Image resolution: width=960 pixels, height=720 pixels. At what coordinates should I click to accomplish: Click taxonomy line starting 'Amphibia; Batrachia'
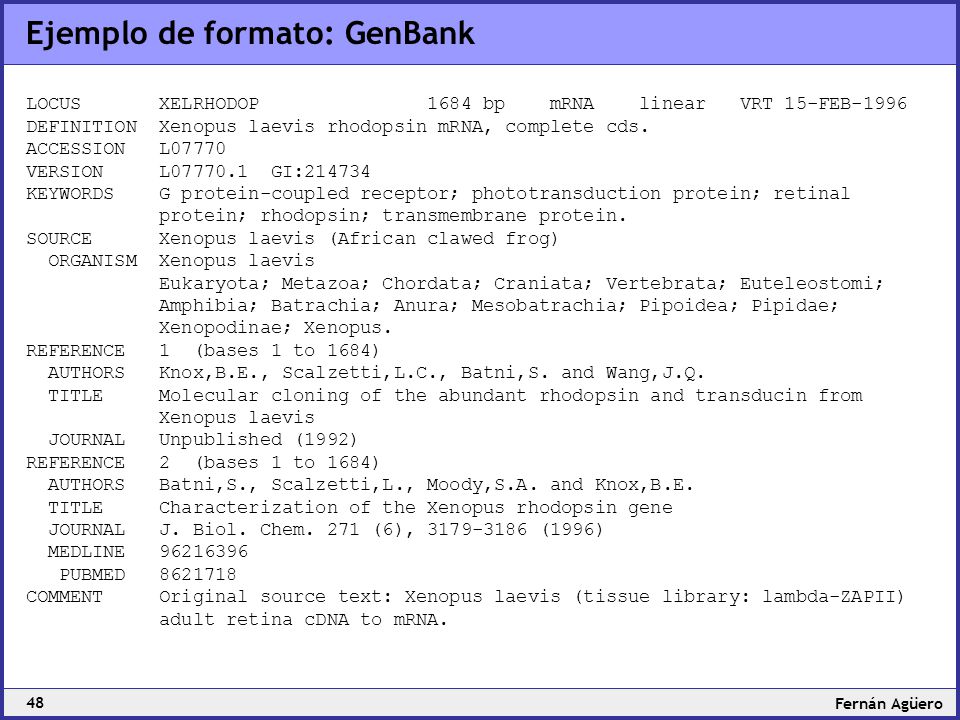[498, 306]
